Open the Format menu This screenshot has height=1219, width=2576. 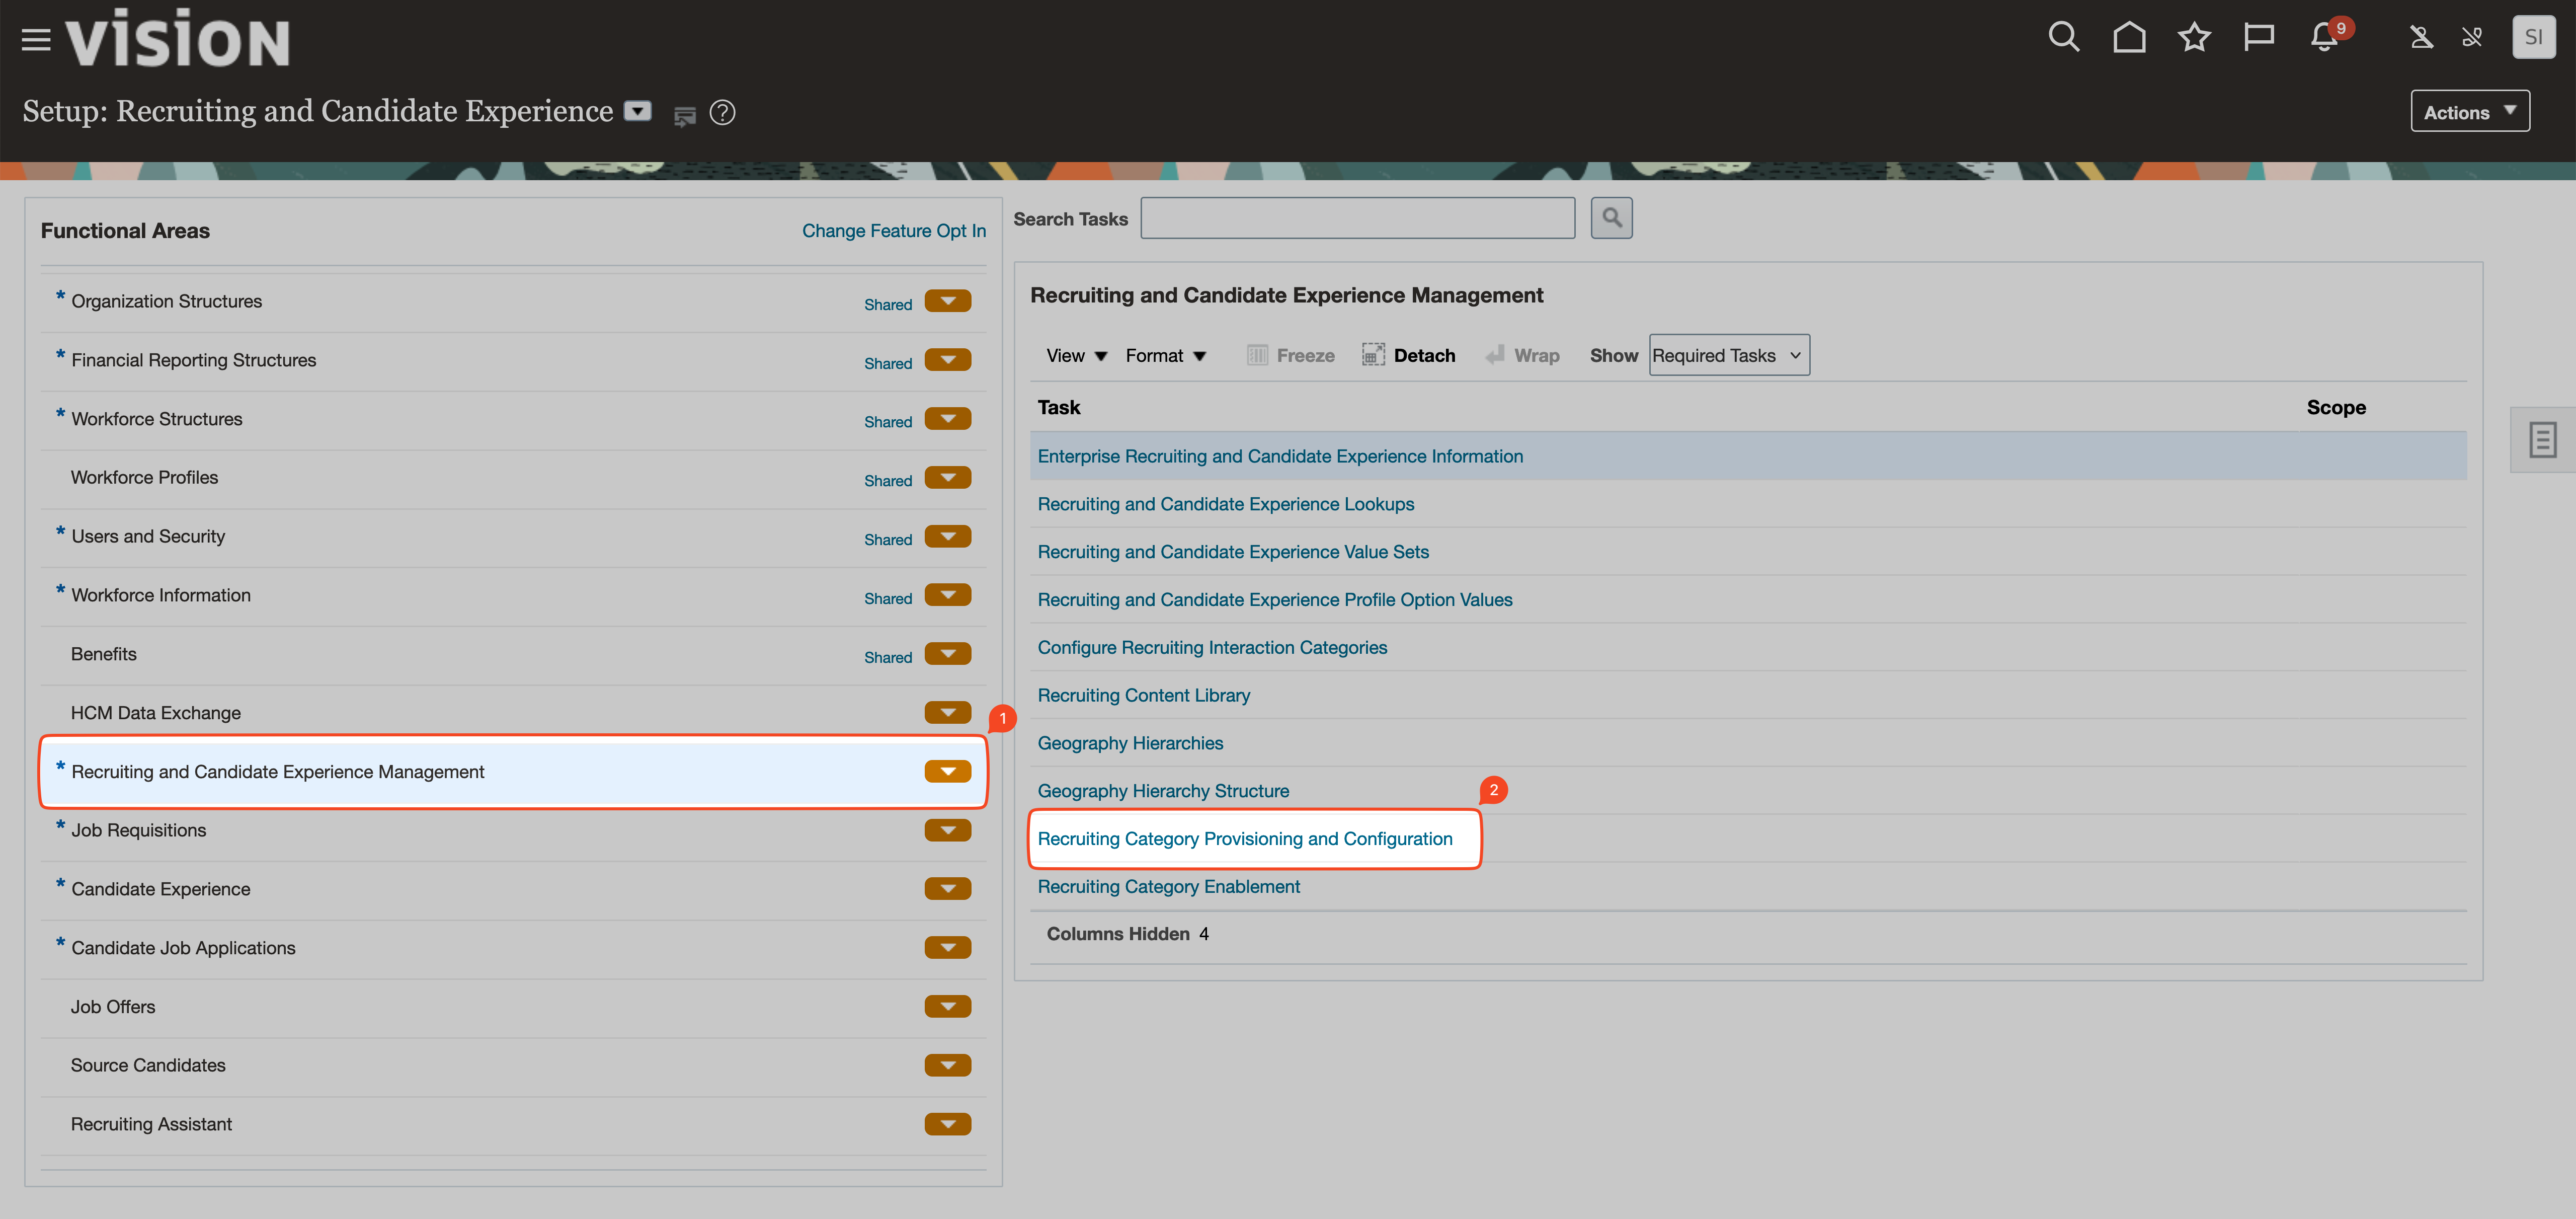coord(1165,356)
